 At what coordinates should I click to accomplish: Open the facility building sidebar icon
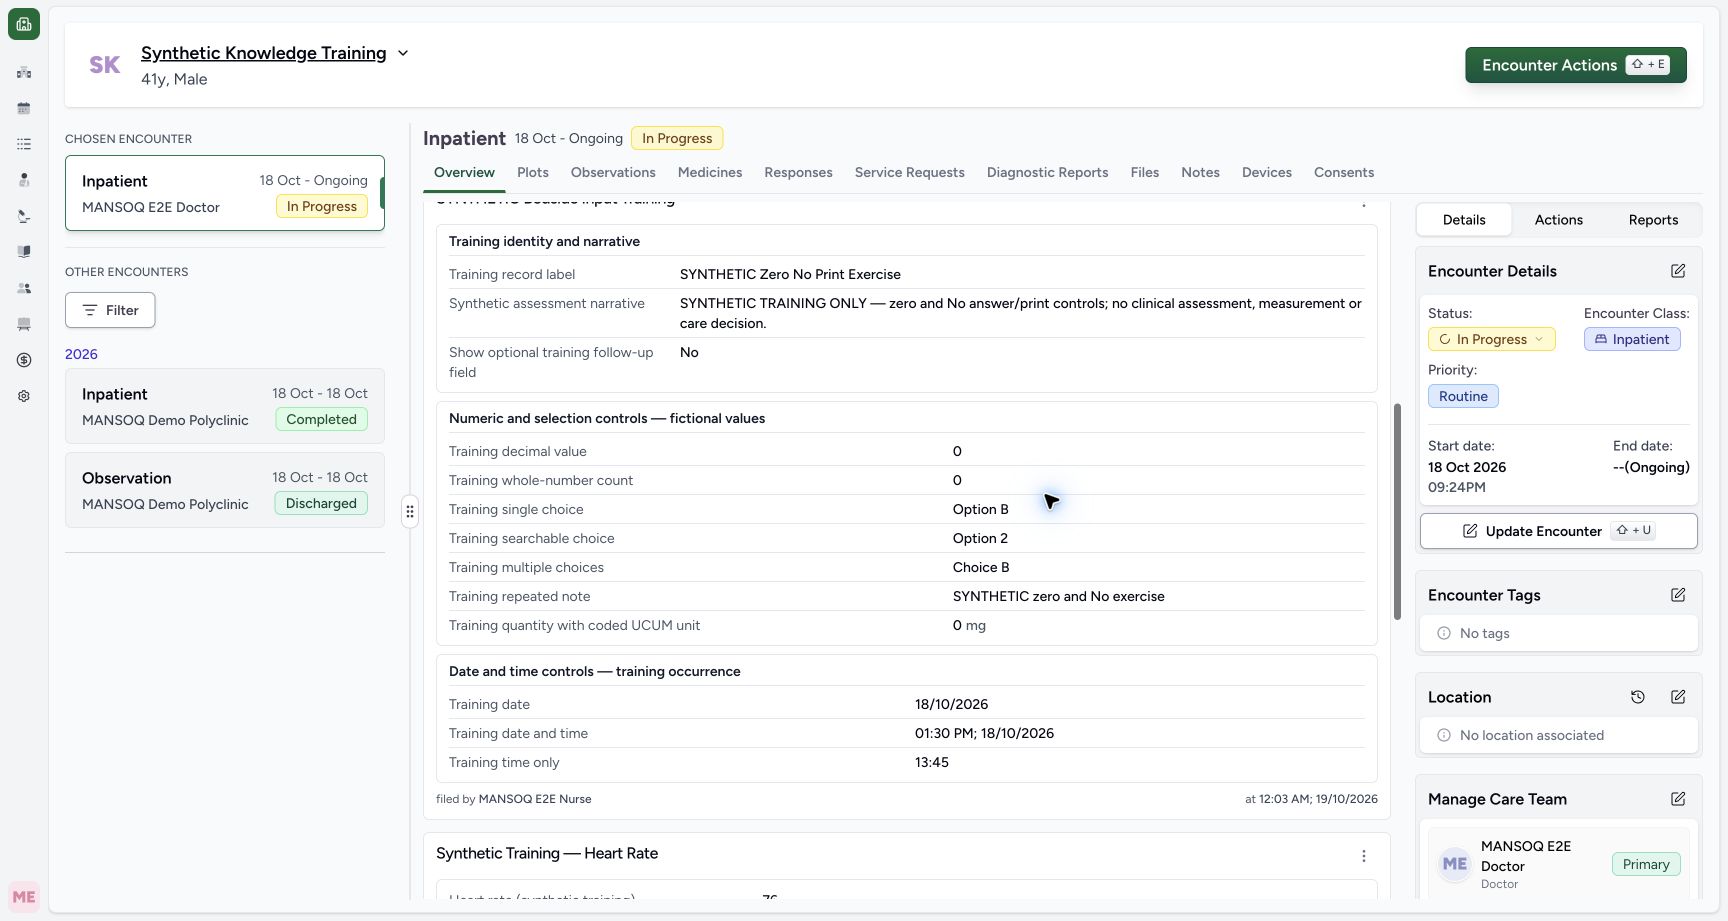pos(24,72)
